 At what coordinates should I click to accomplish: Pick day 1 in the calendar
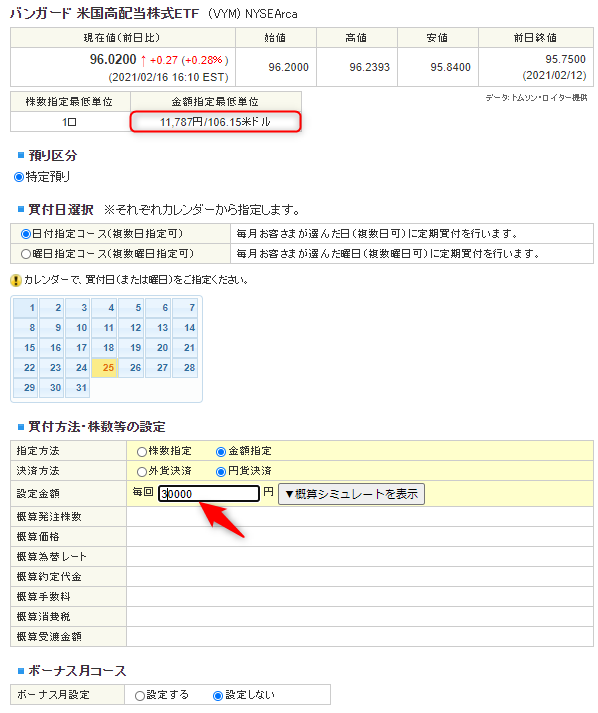pos(26,308)
